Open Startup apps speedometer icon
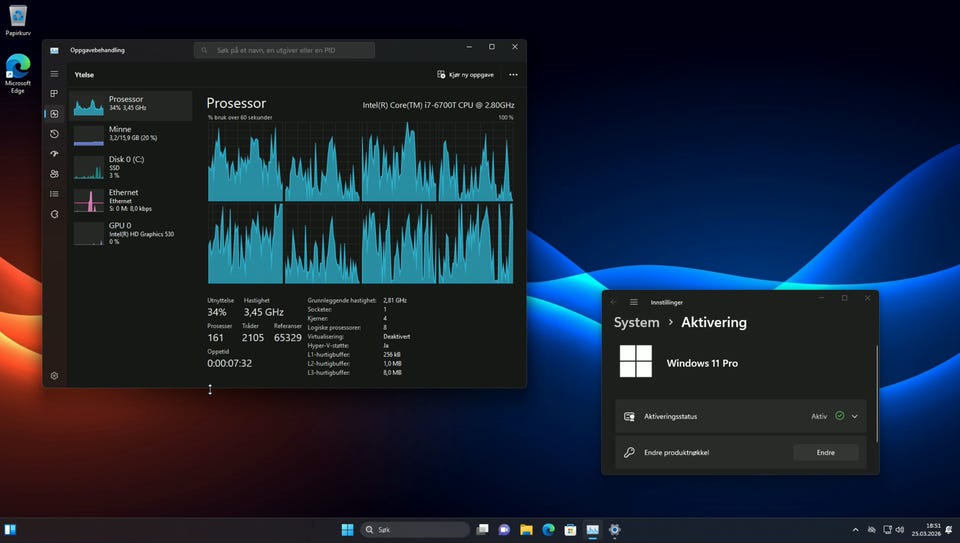The image size is (960, 543). (x=54, y=154)
